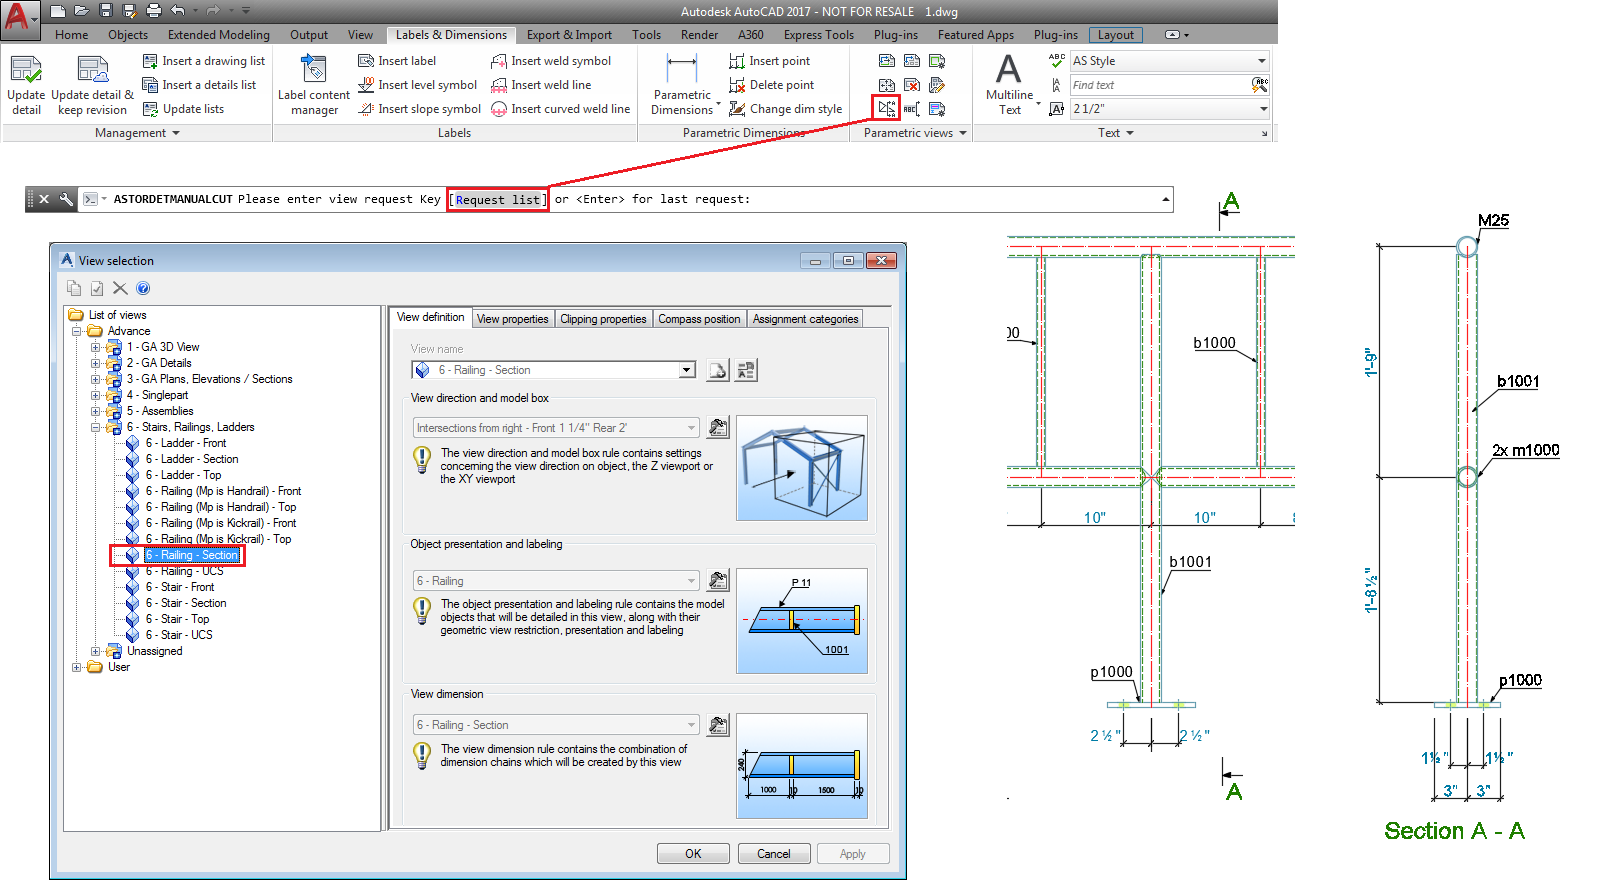Click the Plot printer icon in quick access

(153, 11)
